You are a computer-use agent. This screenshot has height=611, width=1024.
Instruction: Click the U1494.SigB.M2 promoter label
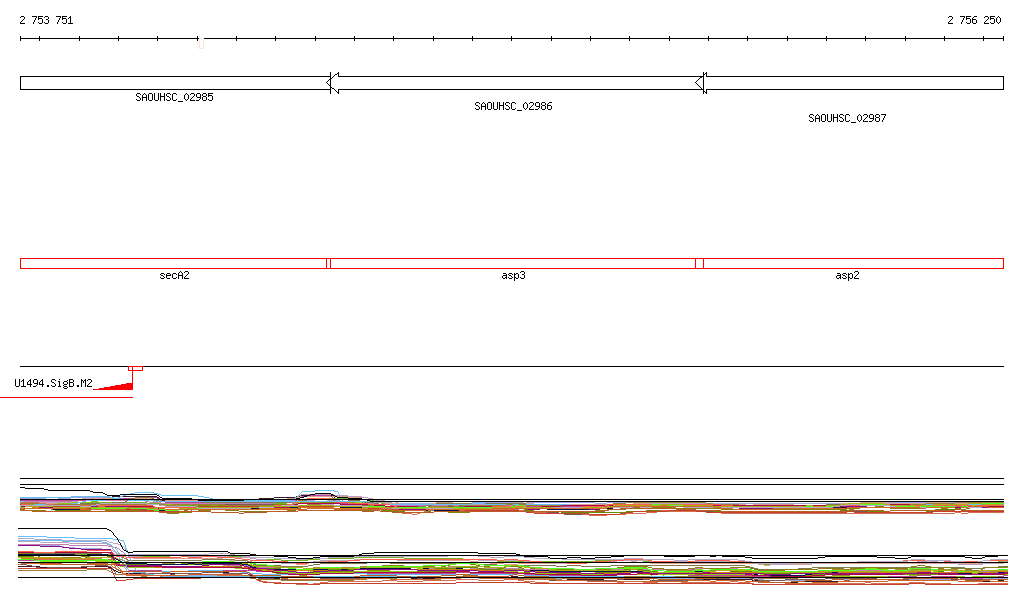tap(54, 383)
